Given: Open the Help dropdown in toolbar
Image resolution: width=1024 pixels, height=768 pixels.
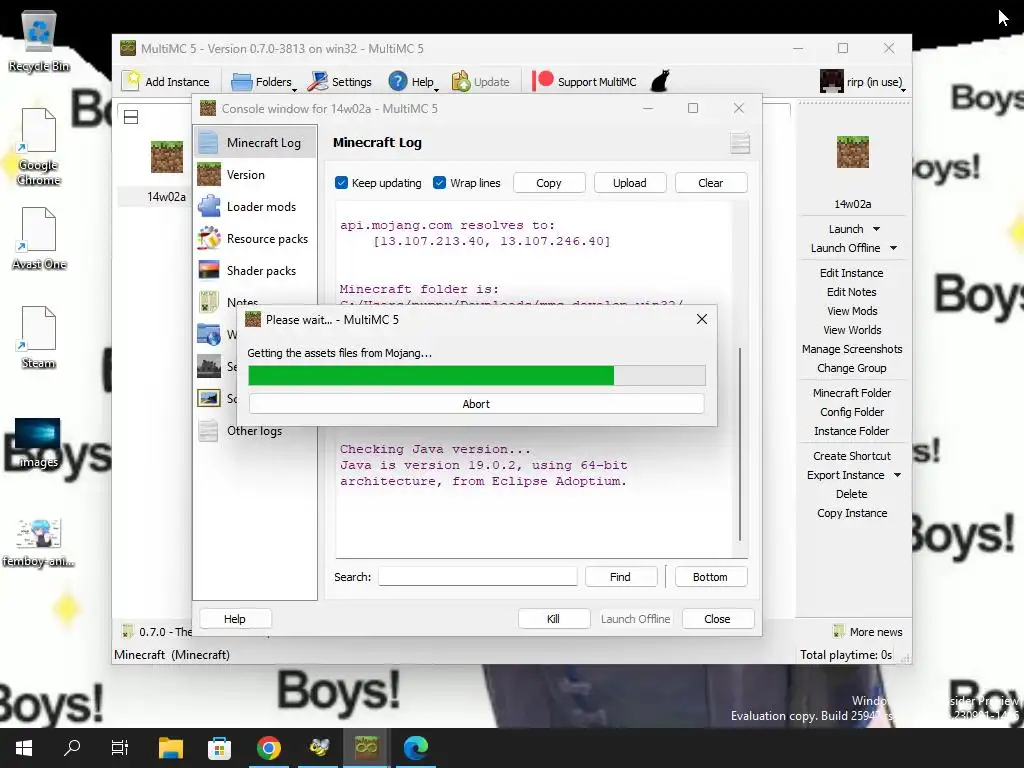Looking at the screenshot, I should (413, 82).
